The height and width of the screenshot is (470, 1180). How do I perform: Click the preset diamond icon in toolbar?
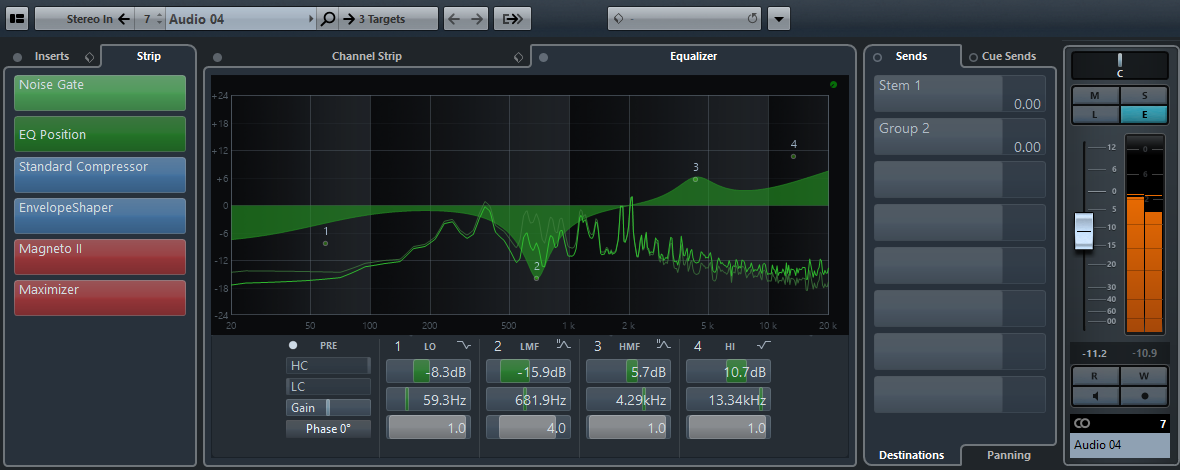click(618, 19)
